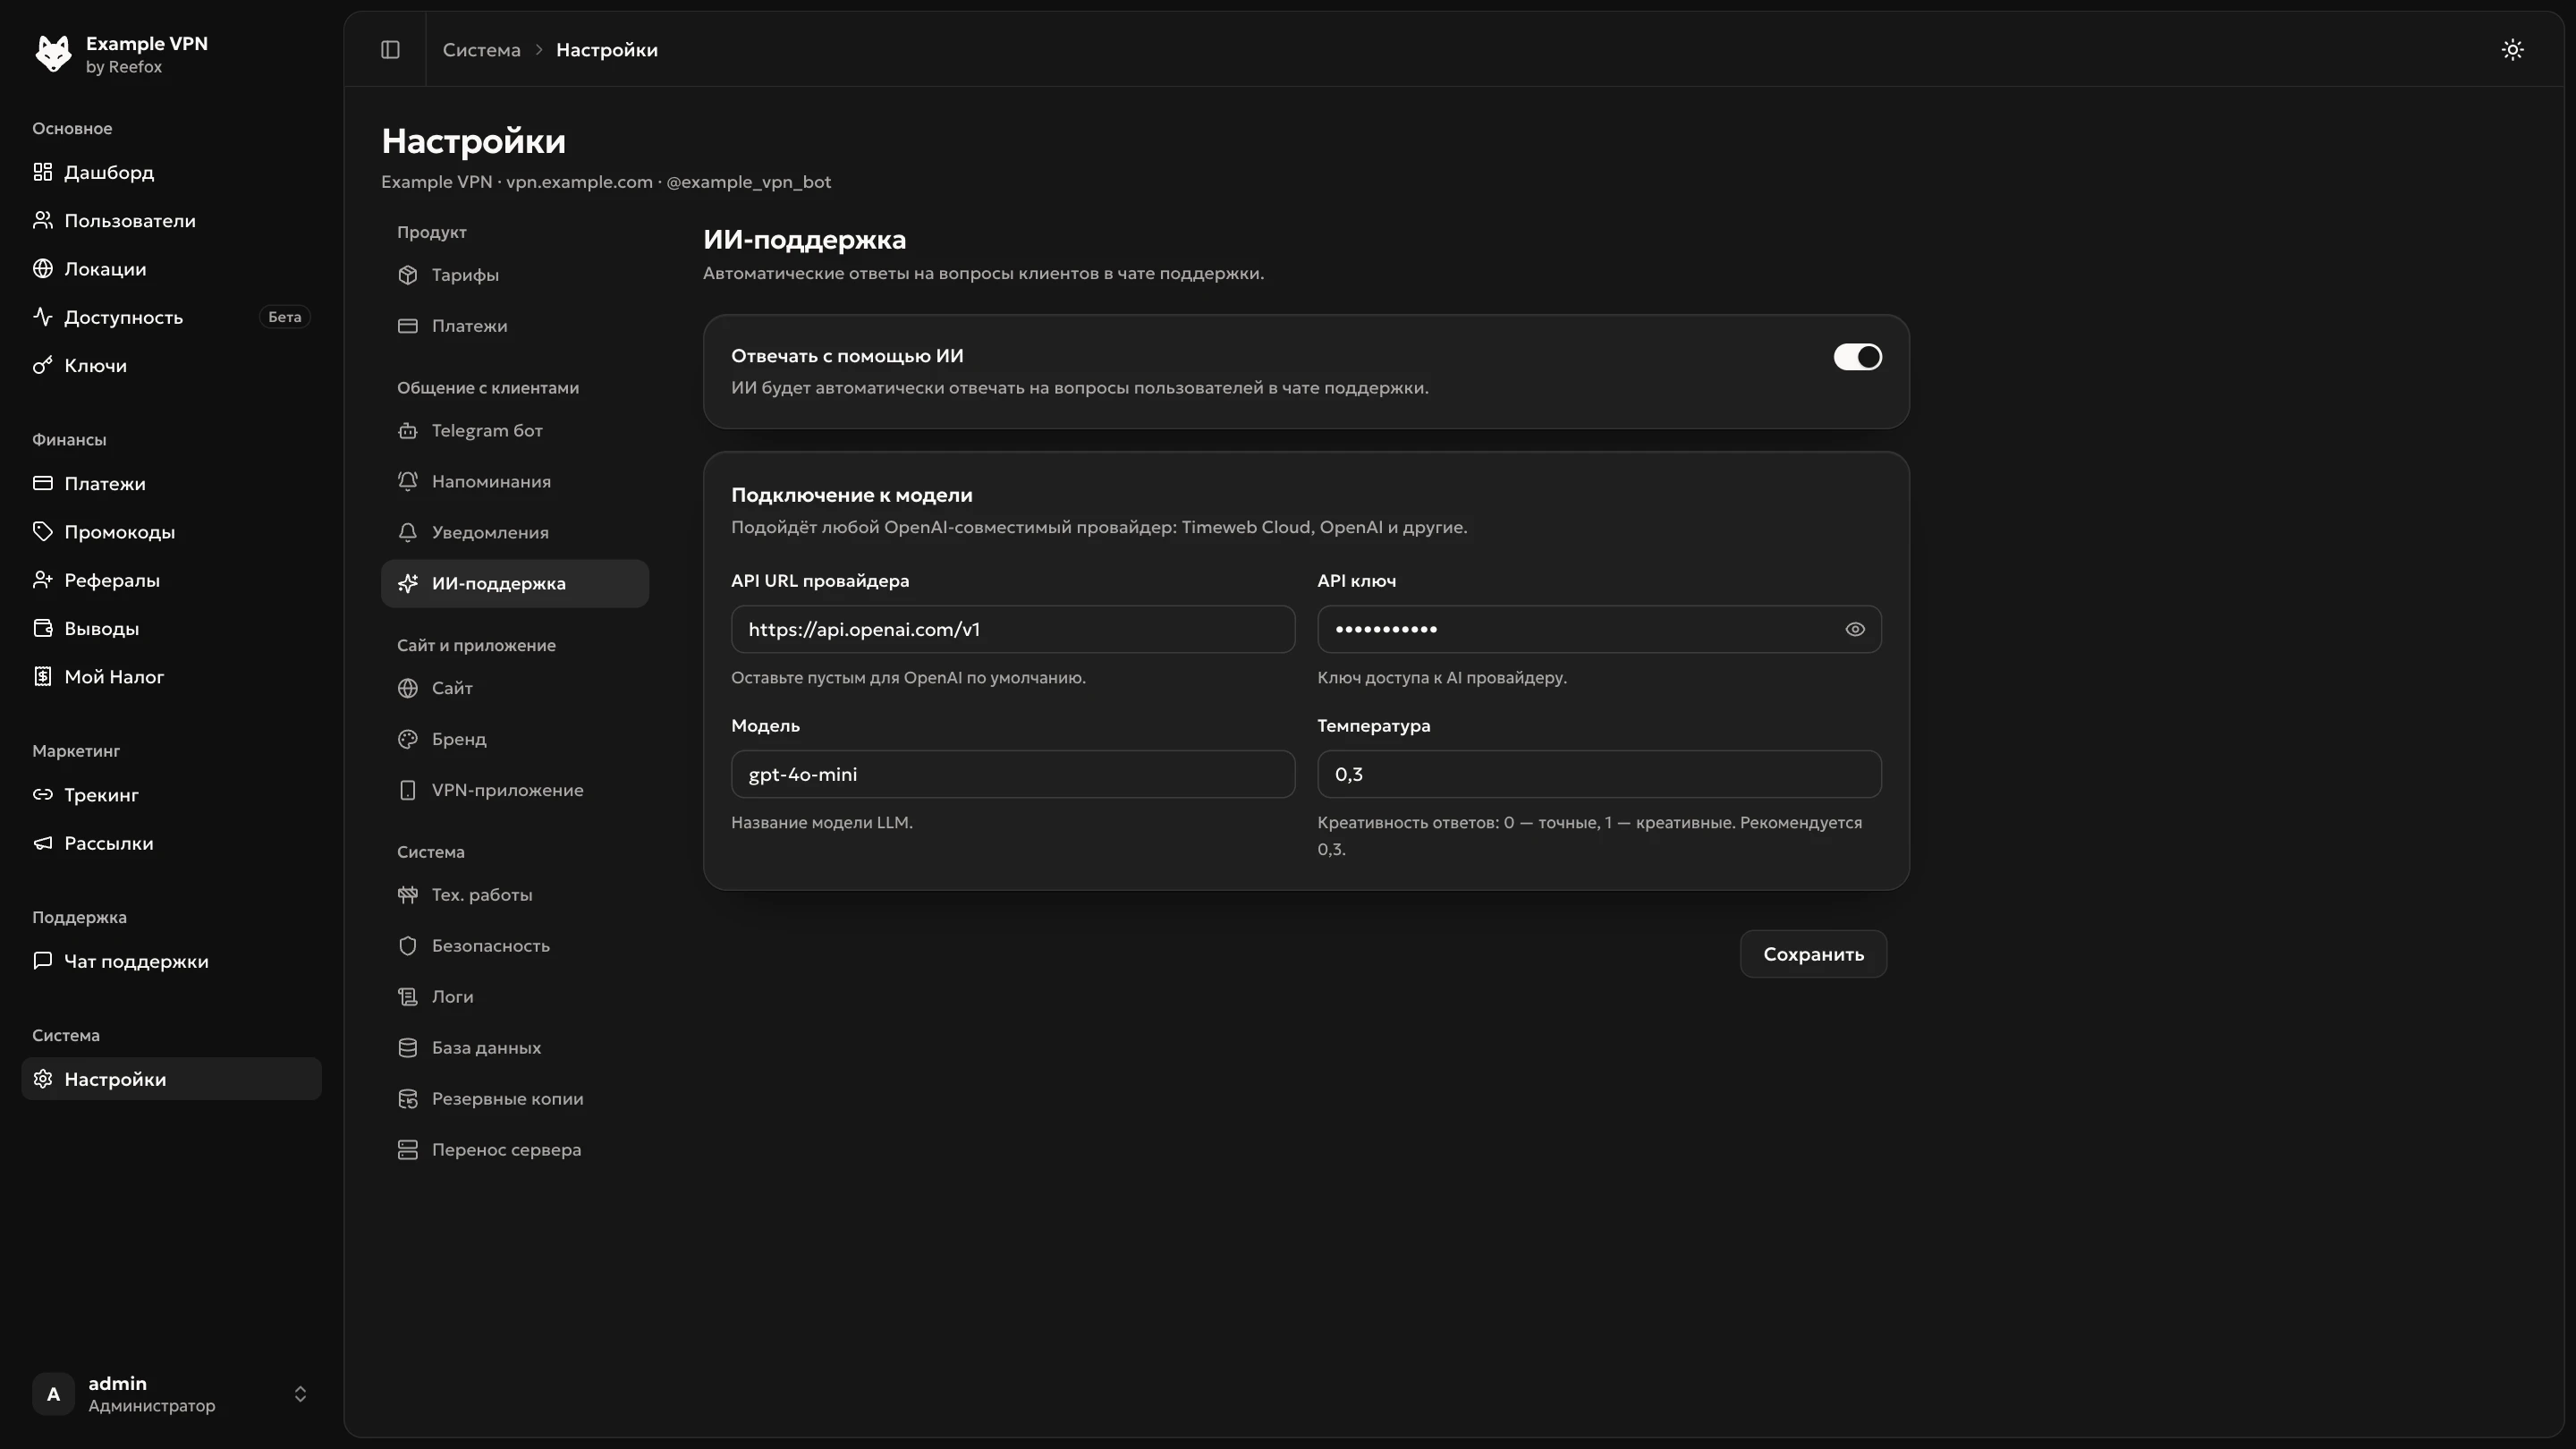
Task: Open the Уведомления settings section
Action: 514,532
